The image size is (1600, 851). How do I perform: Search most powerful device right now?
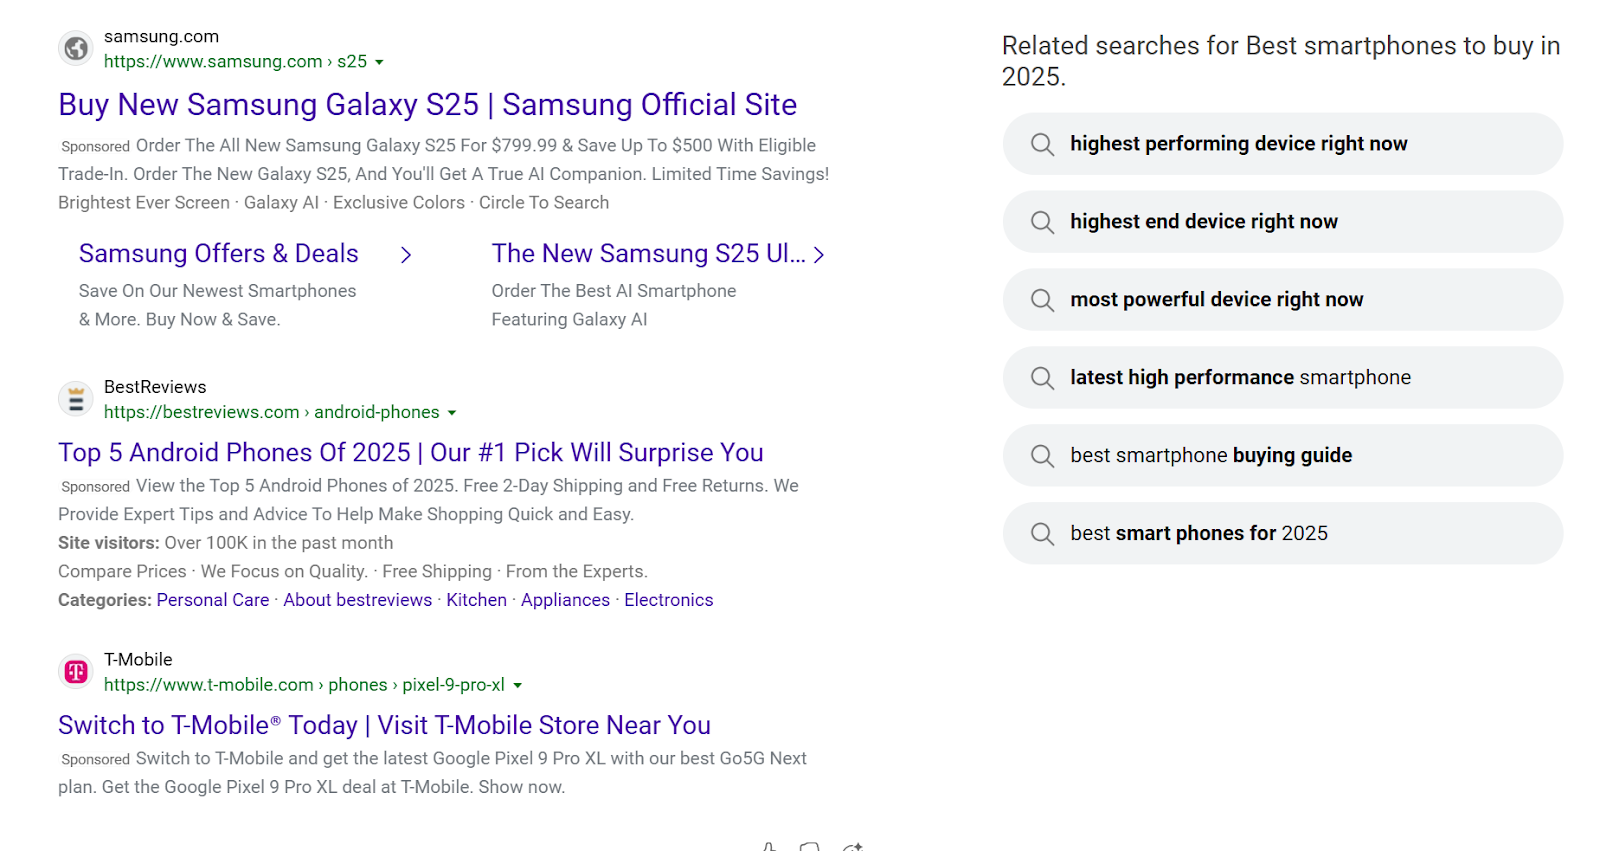1283,300
